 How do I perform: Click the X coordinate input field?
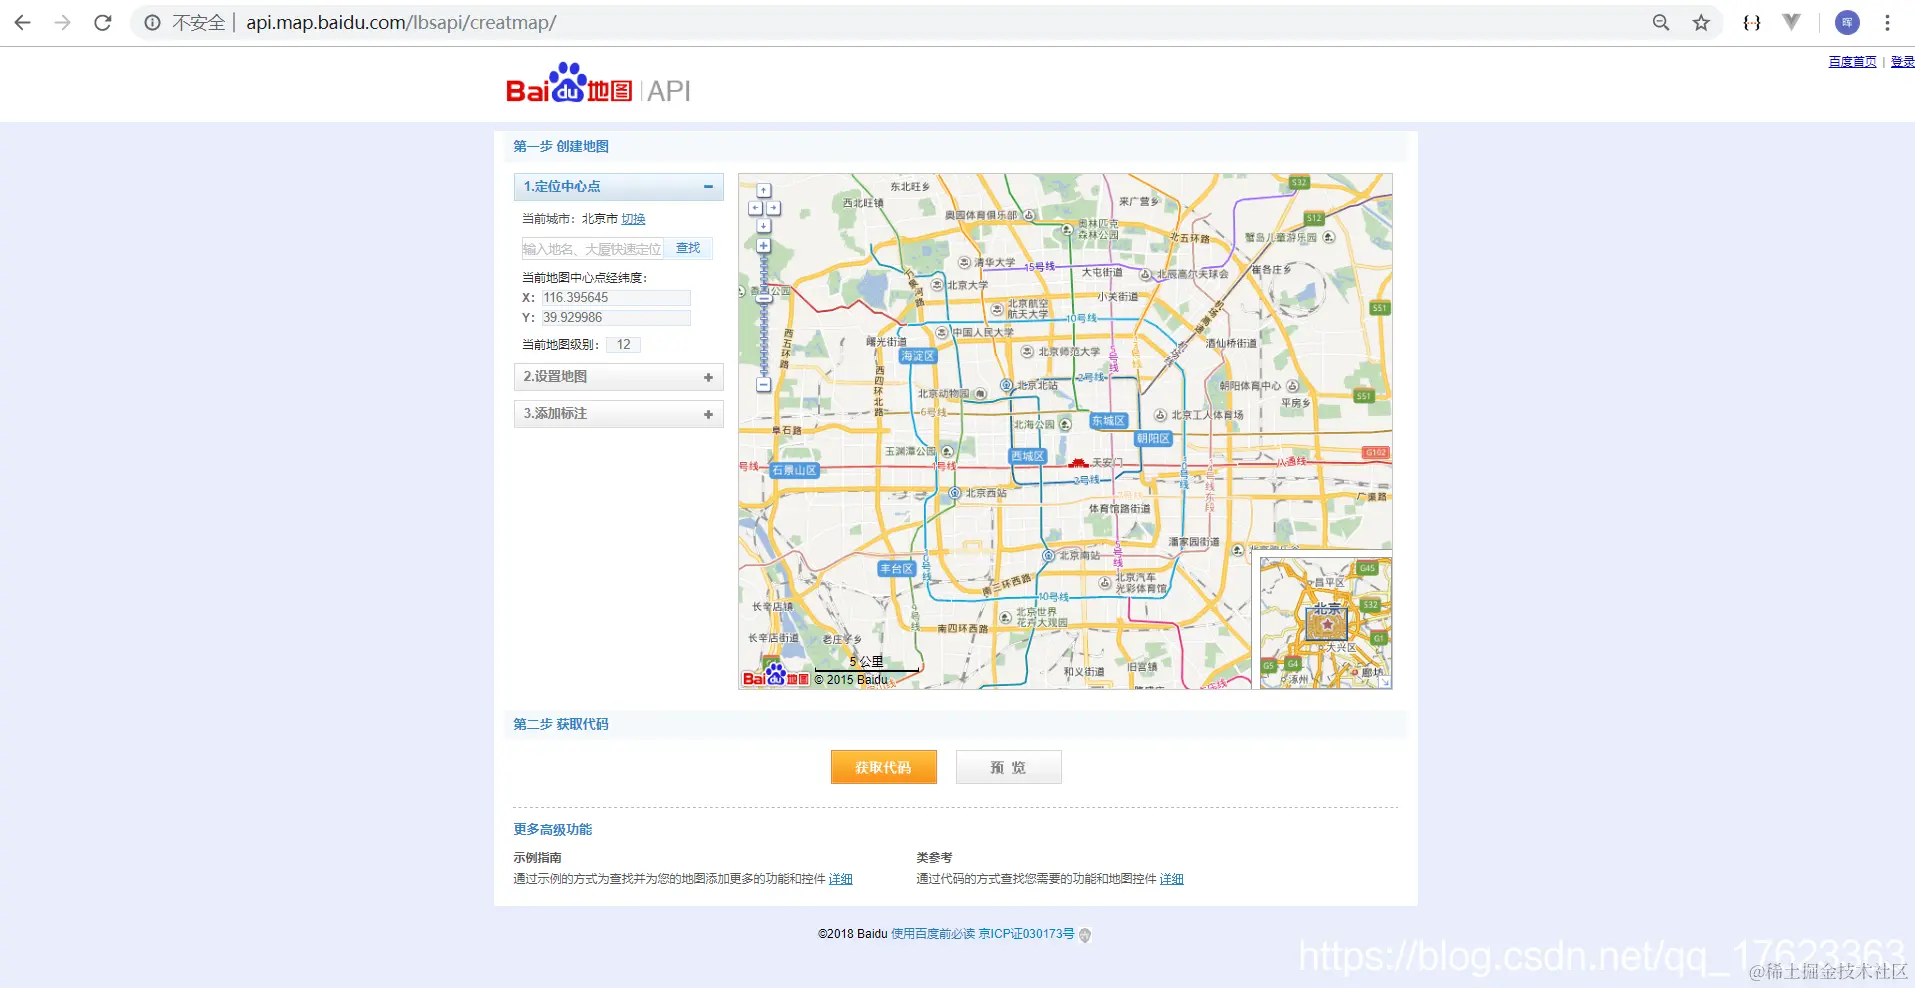[614, 297]
